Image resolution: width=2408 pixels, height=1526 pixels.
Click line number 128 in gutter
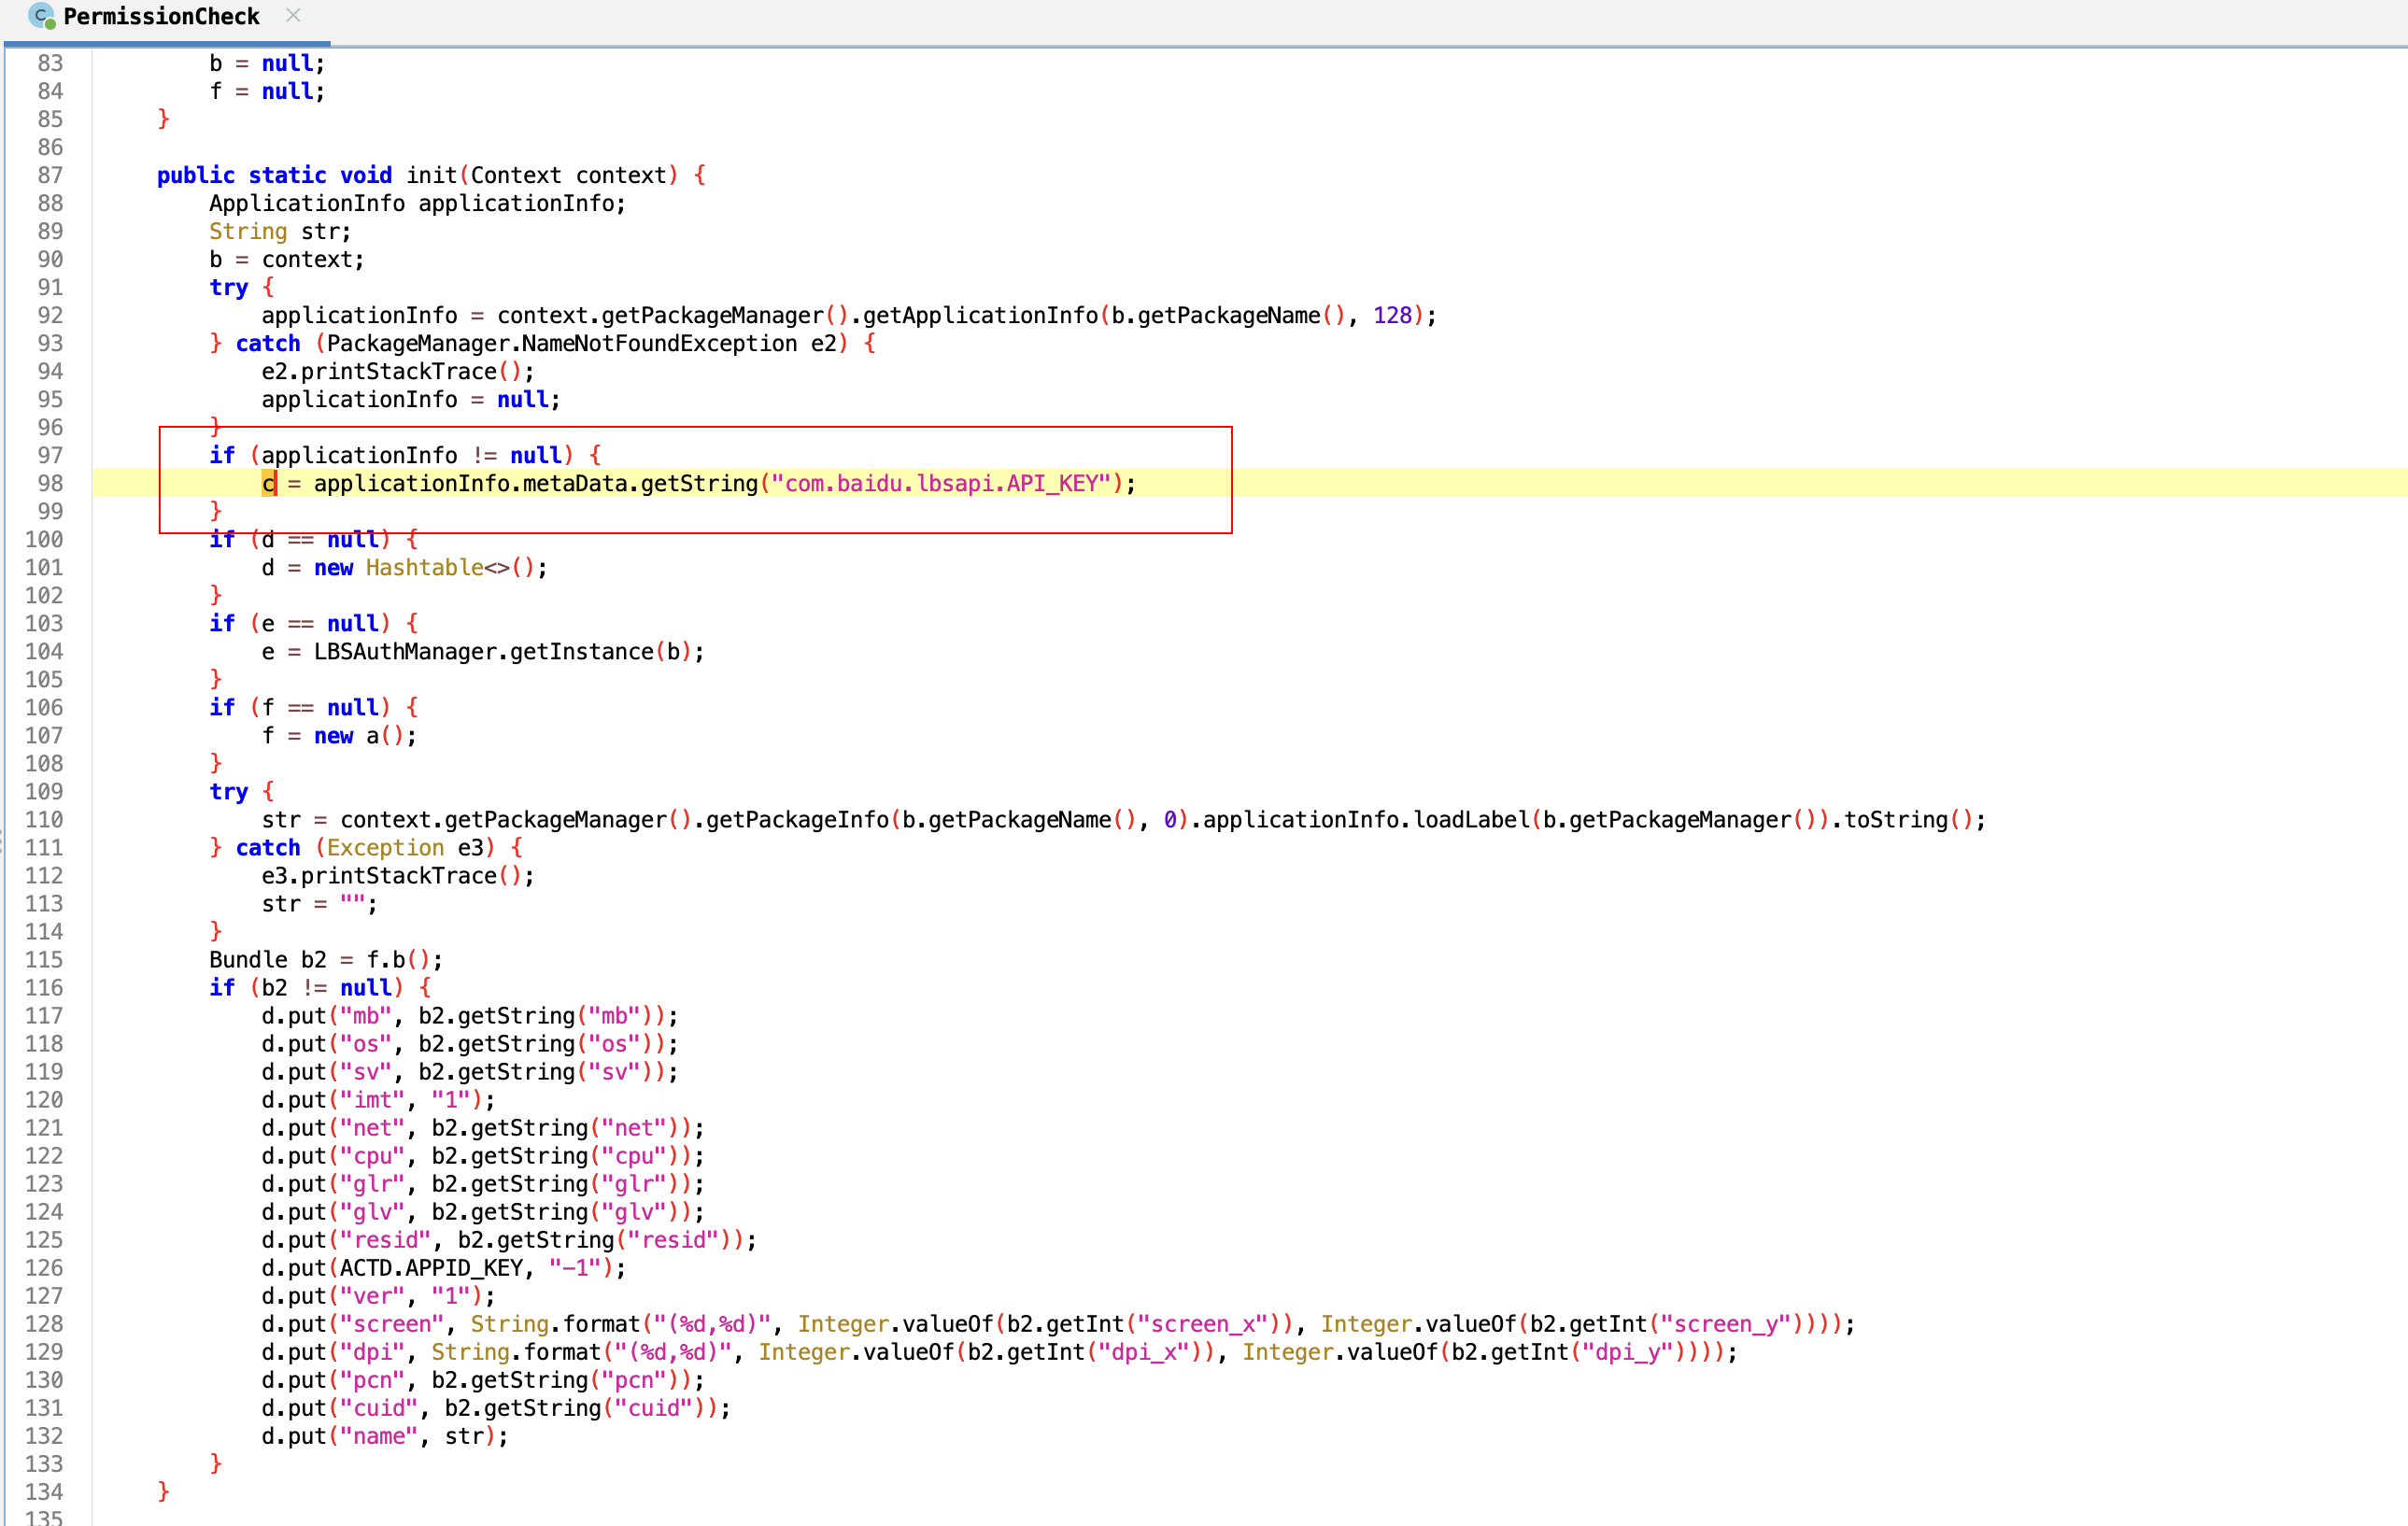pos(44,1323)
